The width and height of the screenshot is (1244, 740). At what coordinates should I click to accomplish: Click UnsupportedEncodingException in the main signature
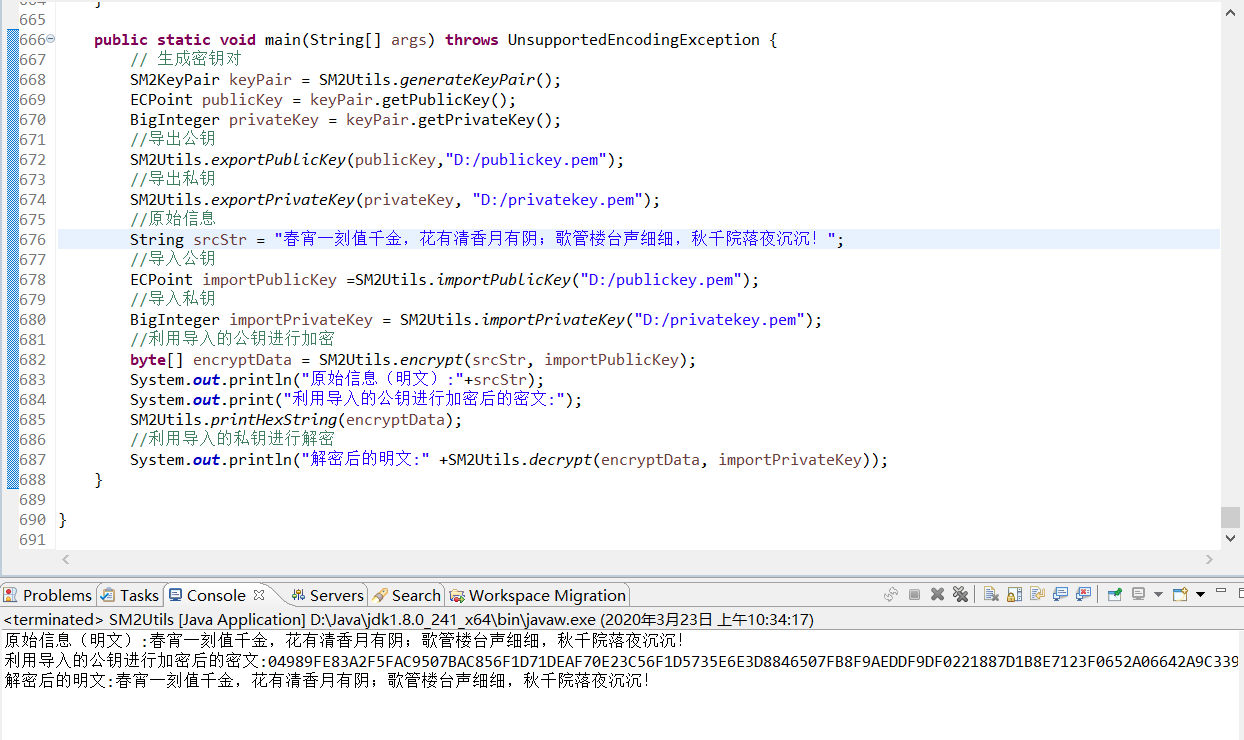tap(634, 40)
